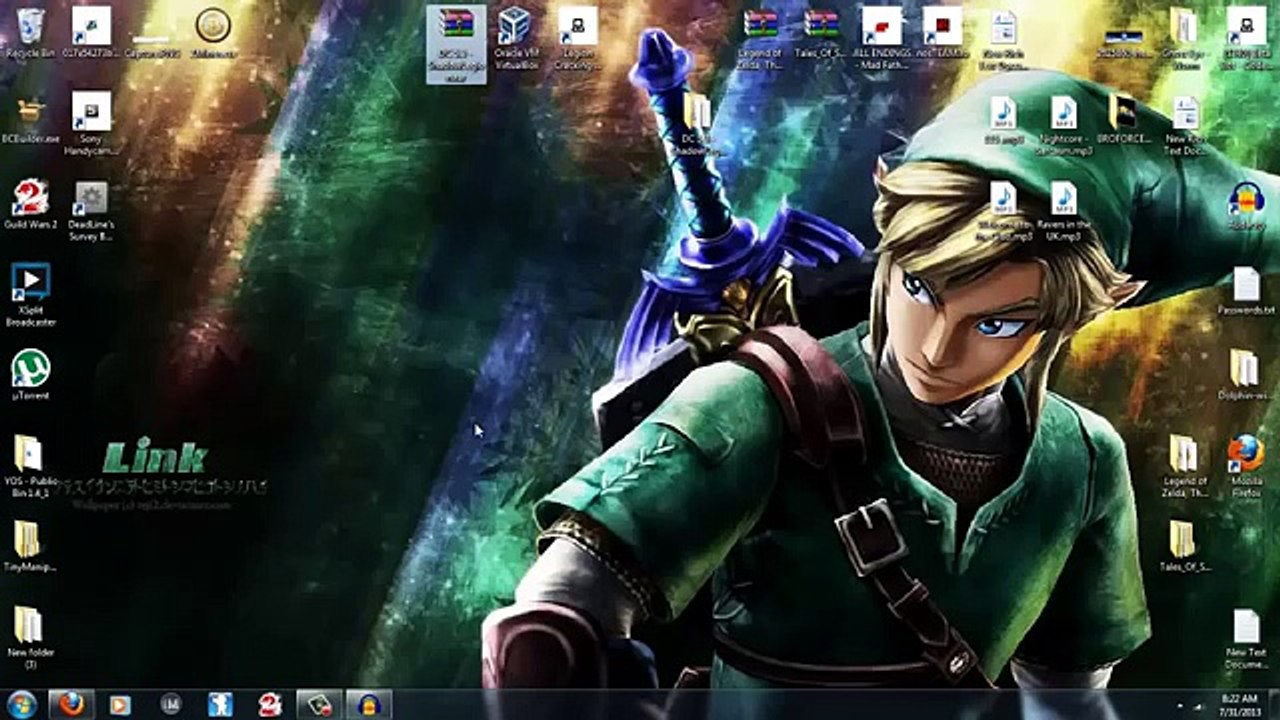The image size is (1280, 720).
Task: Click the taskbar clock showing 8:22 AM
Action: click(1239, 704)
